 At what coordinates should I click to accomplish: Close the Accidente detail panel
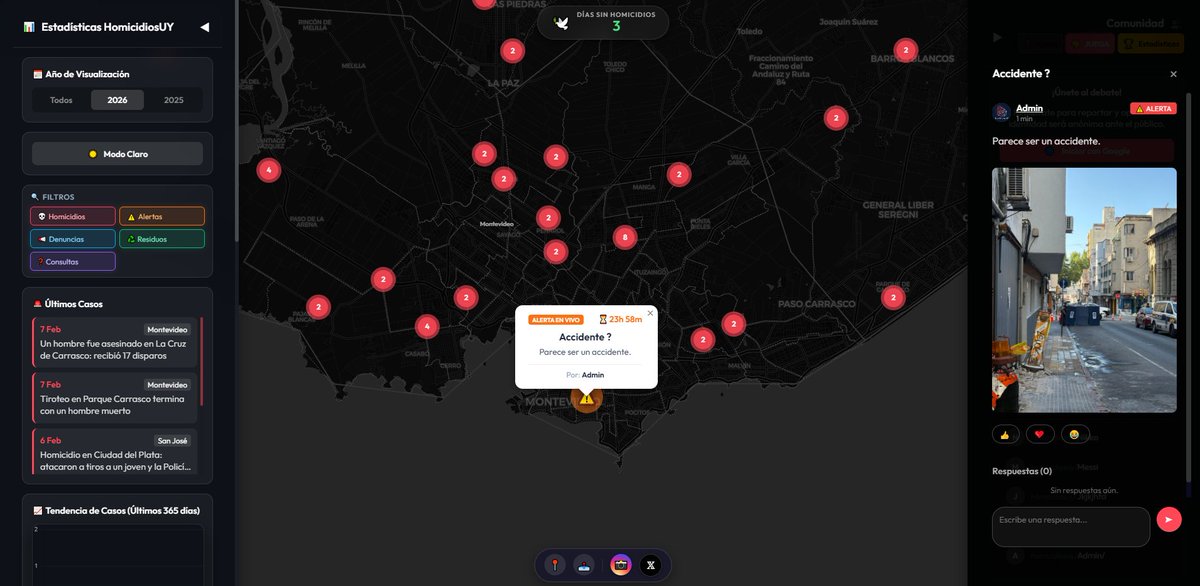click(1173, 74)
